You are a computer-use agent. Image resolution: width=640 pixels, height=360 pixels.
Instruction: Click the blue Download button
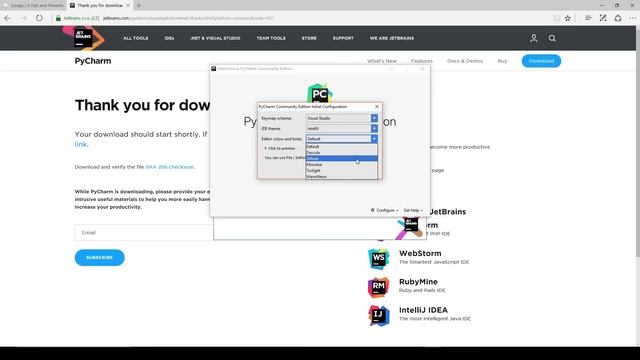point(541,61)
